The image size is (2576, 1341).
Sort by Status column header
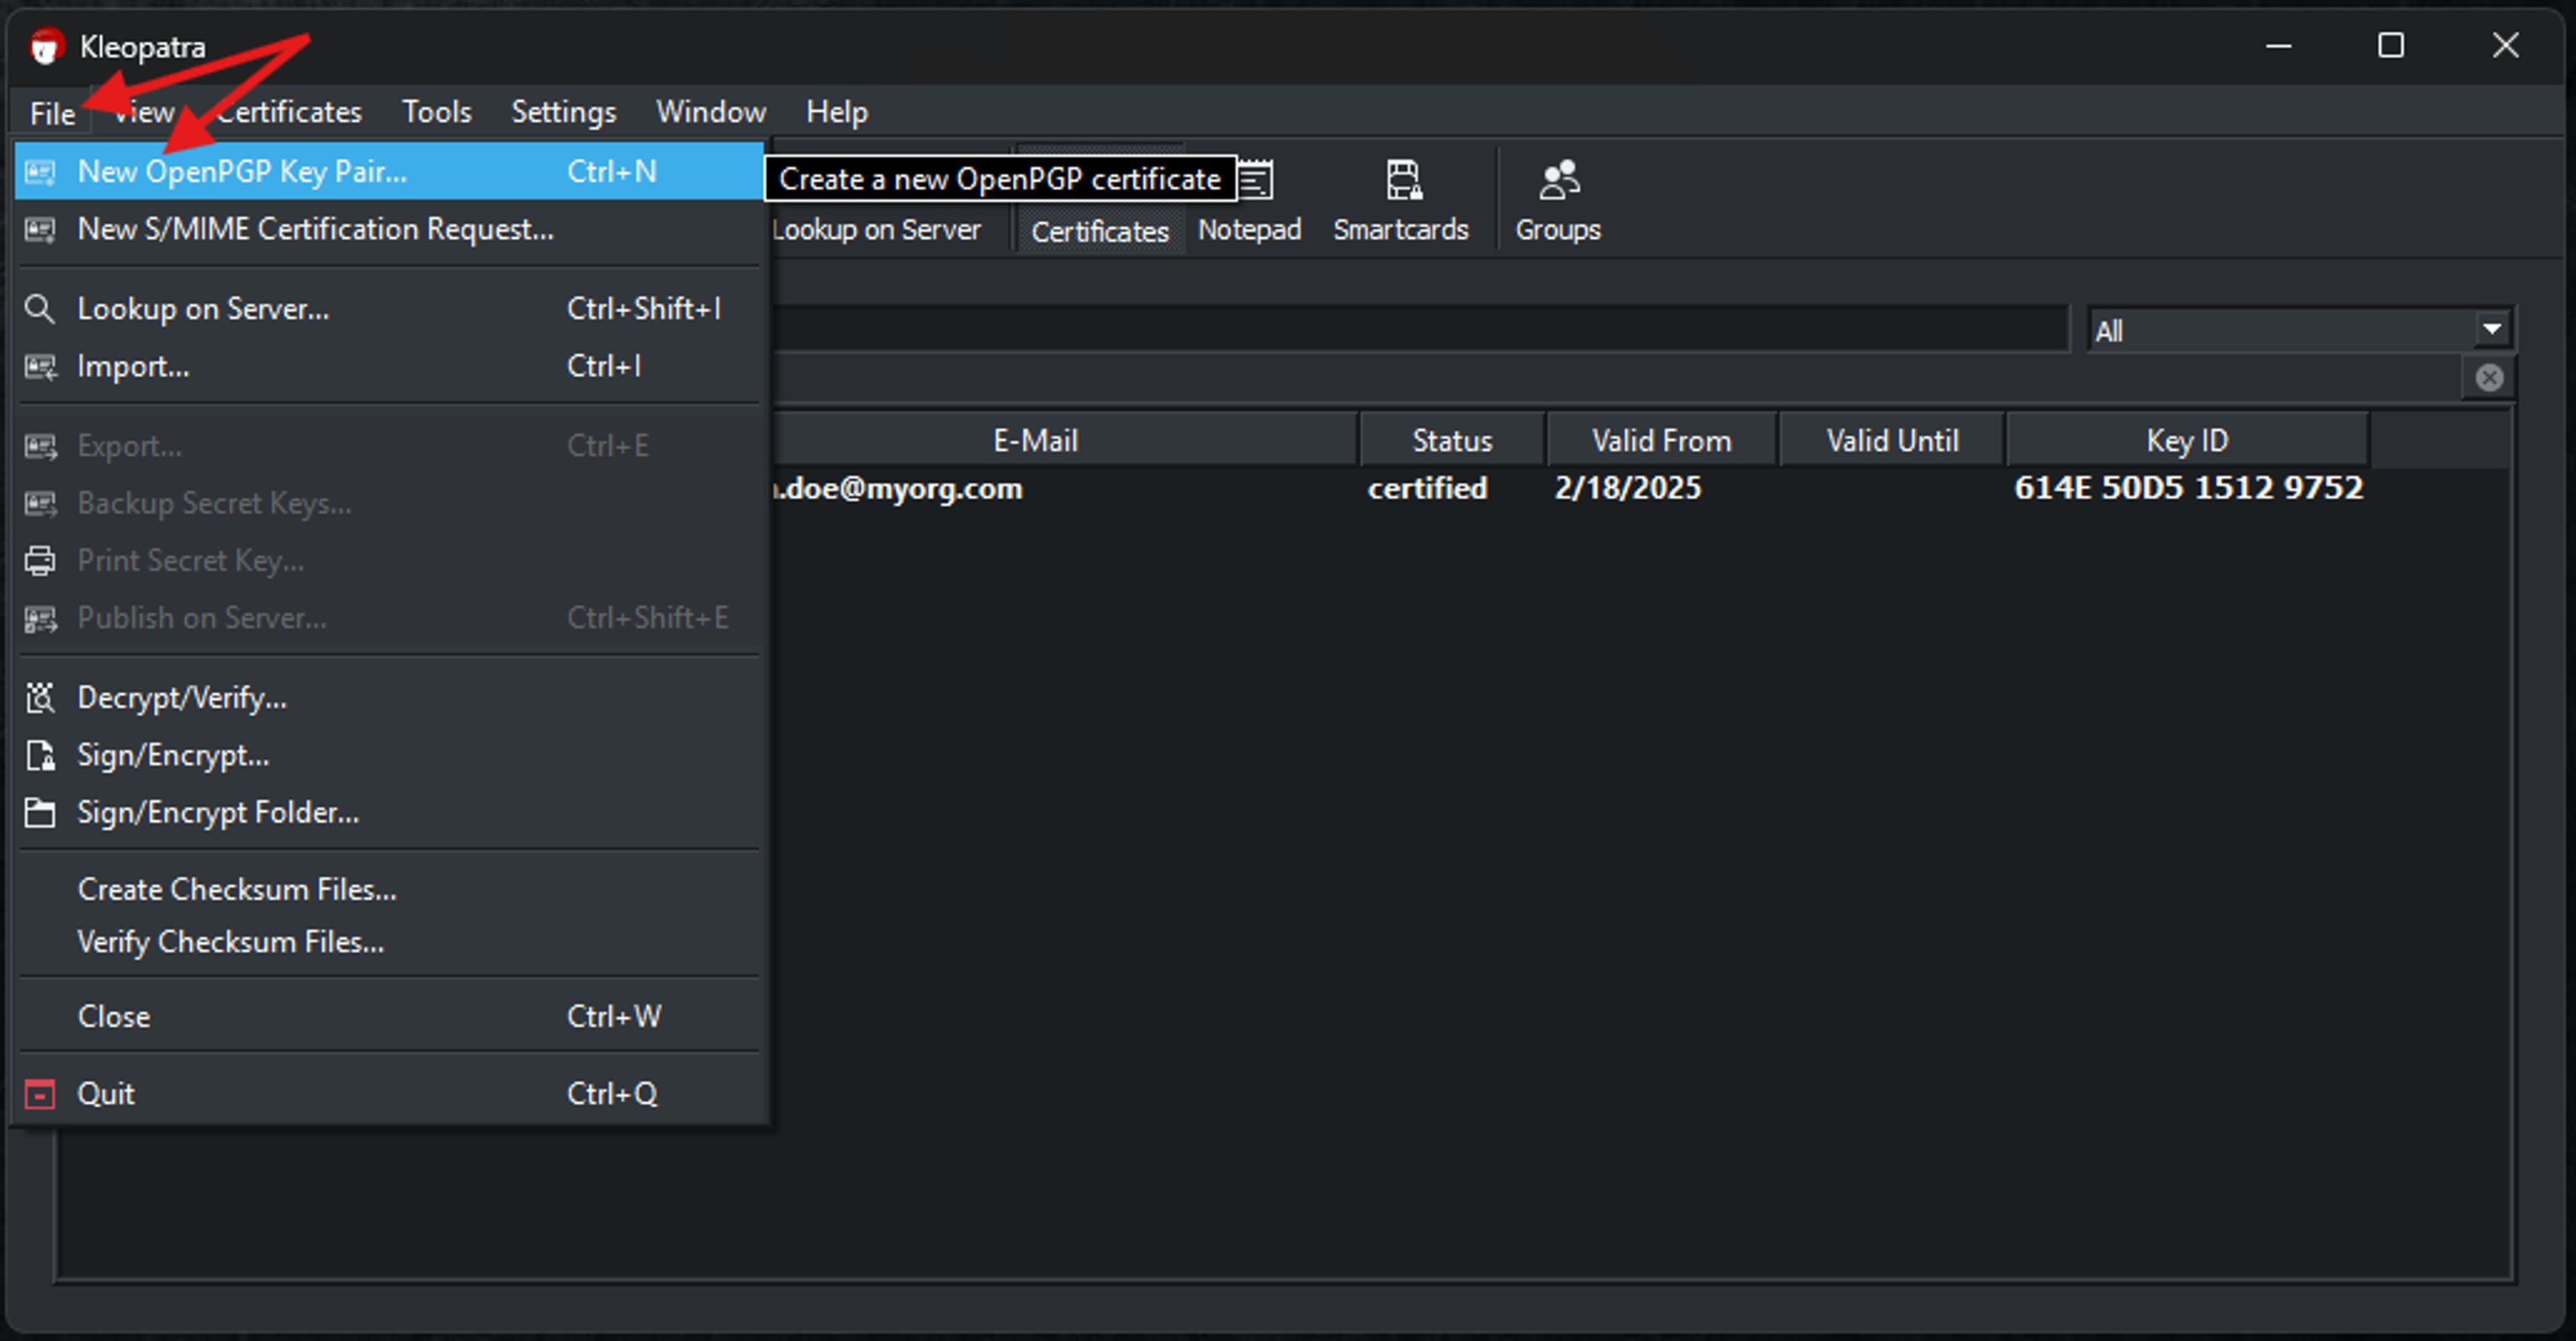1452,441
